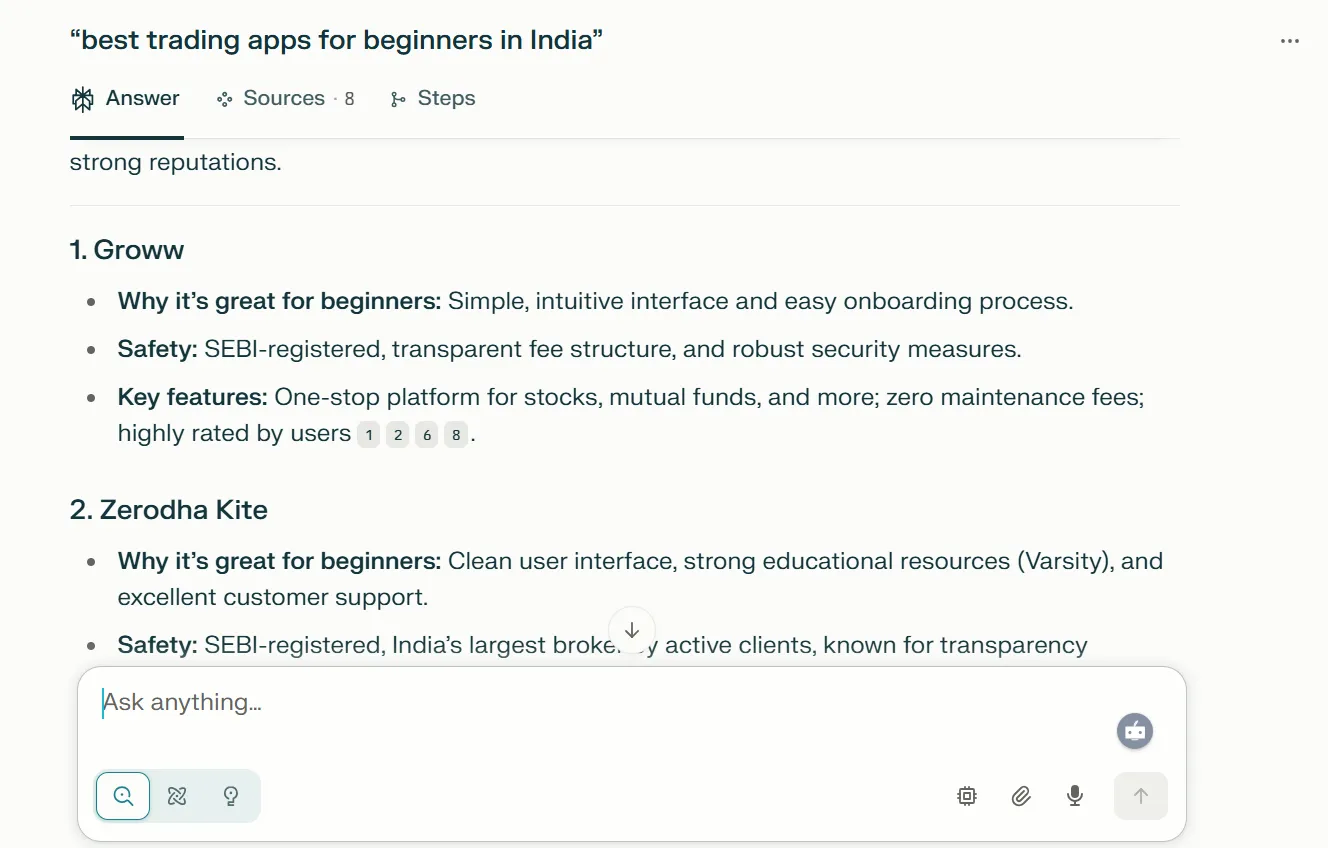The height and width of the screenshot is (848, 1328).
Task: Open citation 6 in Groww section
Action: [x=426, y=435]
